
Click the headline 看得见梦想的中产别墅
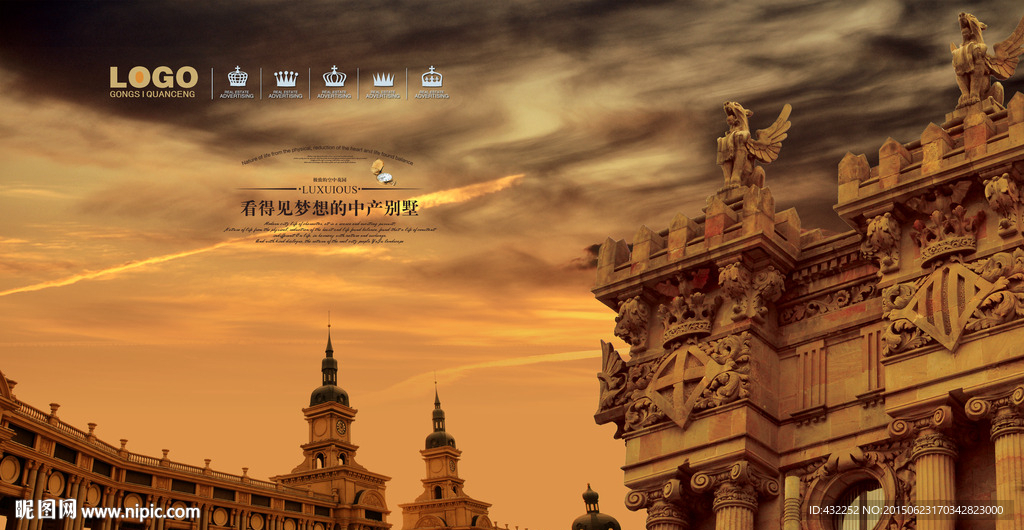click(329, 208)
